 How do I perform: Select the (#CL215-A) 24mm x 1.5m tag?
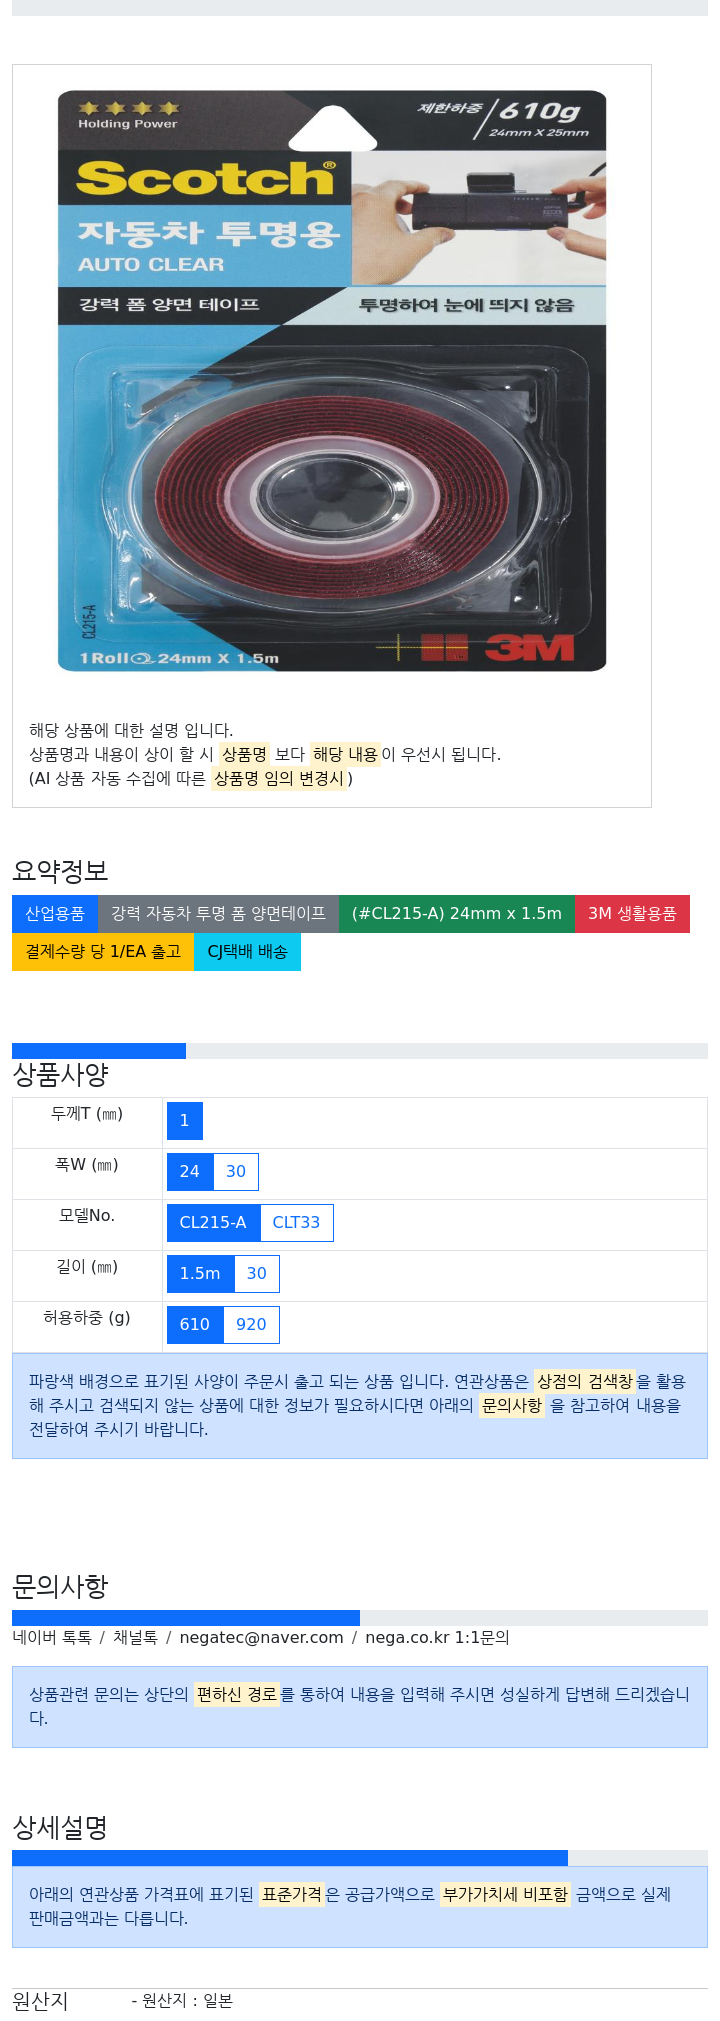coord(457,914)
